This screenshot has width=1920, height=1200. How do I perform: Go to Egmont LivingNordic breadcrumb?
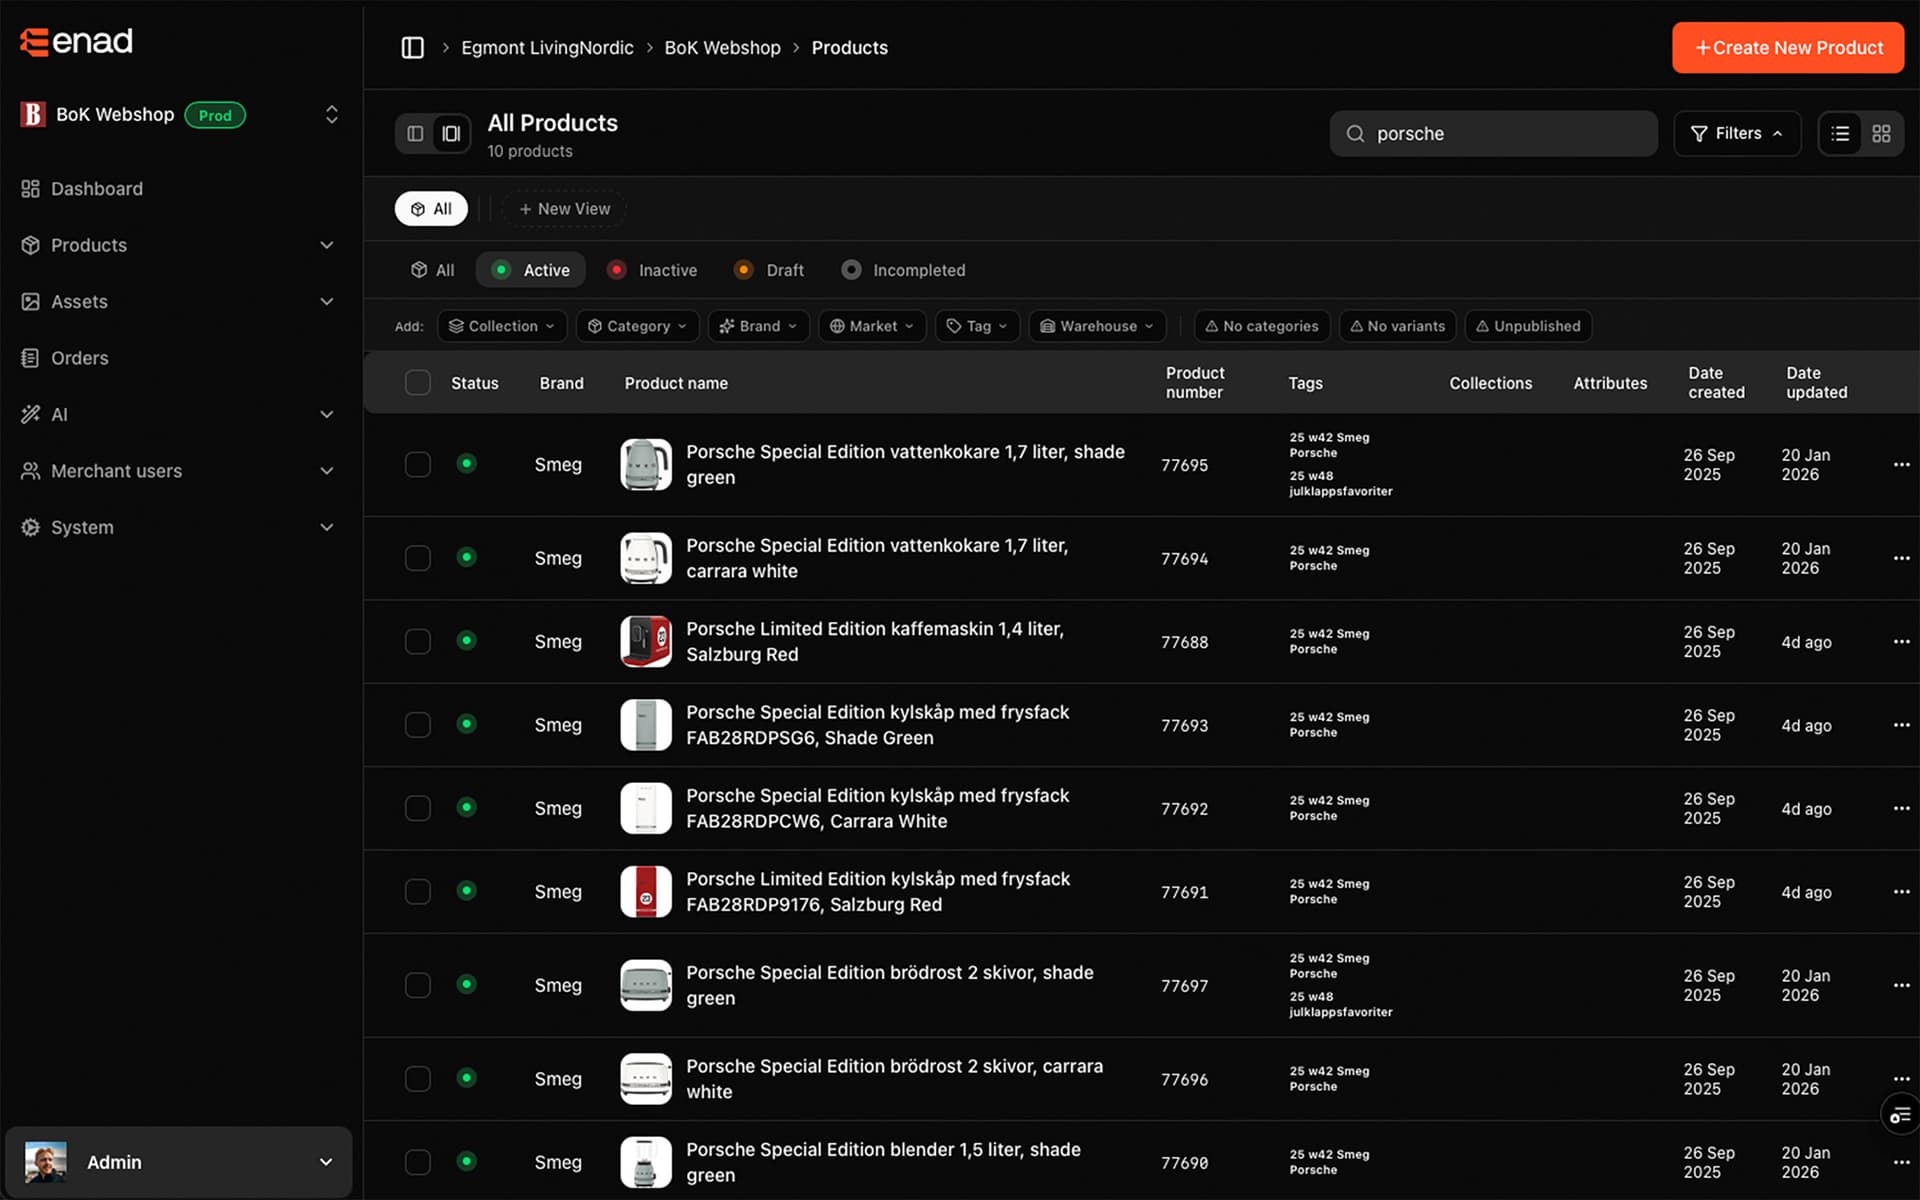(547, 48)
